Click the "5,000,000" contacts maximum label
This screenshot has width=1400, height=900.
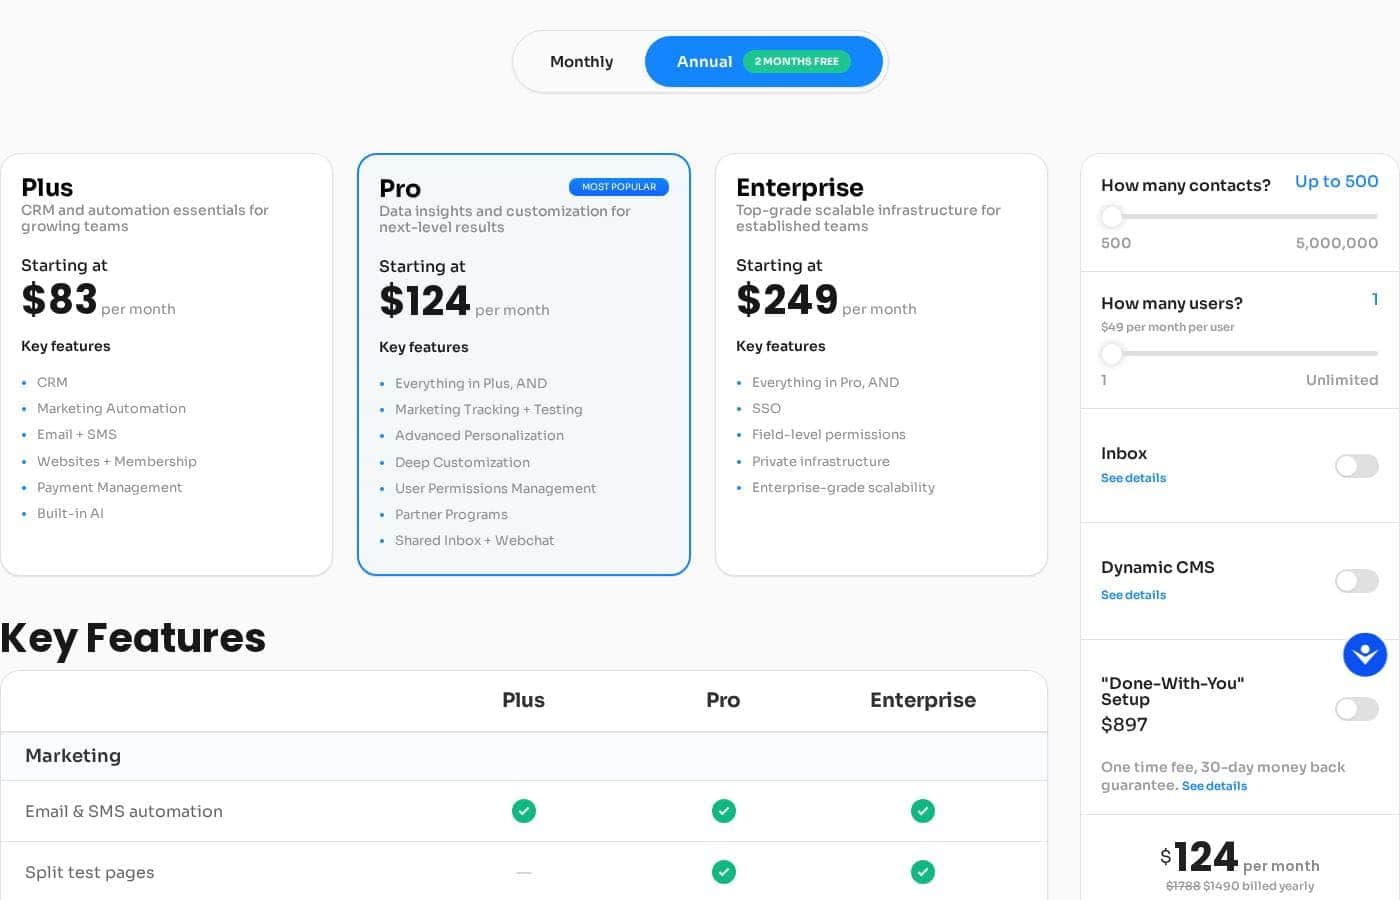[x=1337, y=243]
